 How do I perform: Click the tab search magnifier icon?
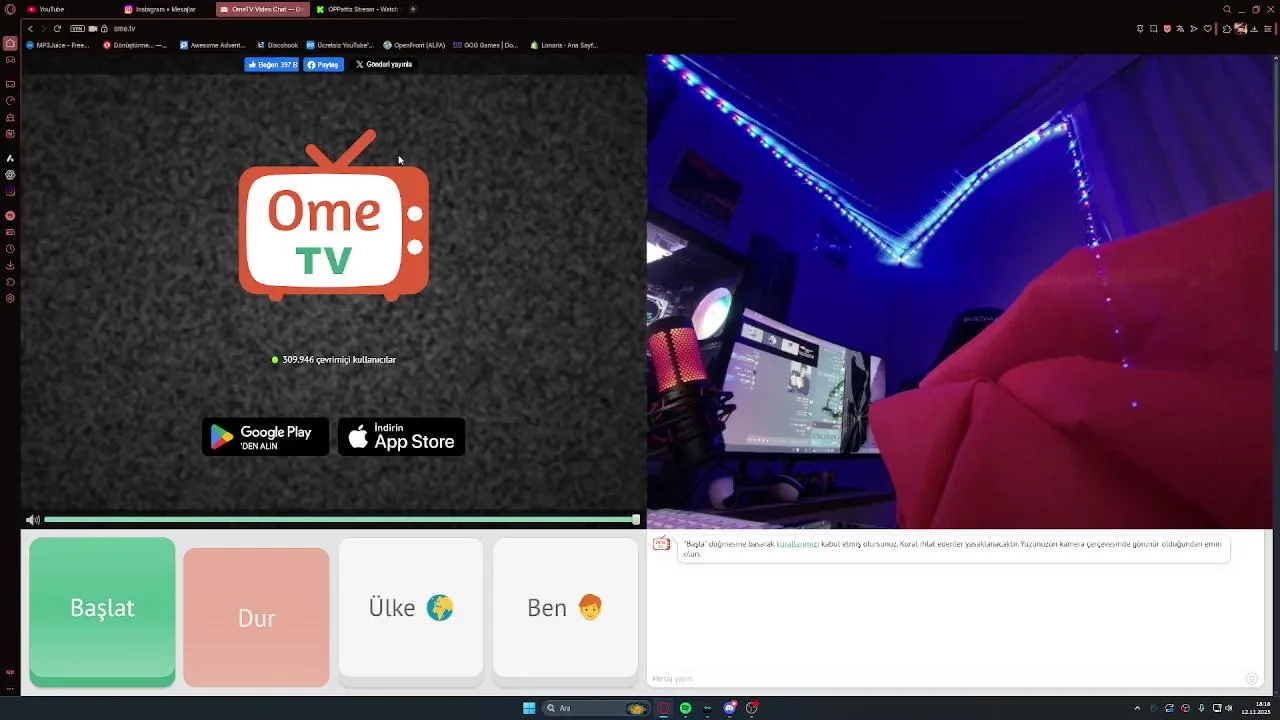[x=1227, y=9]
